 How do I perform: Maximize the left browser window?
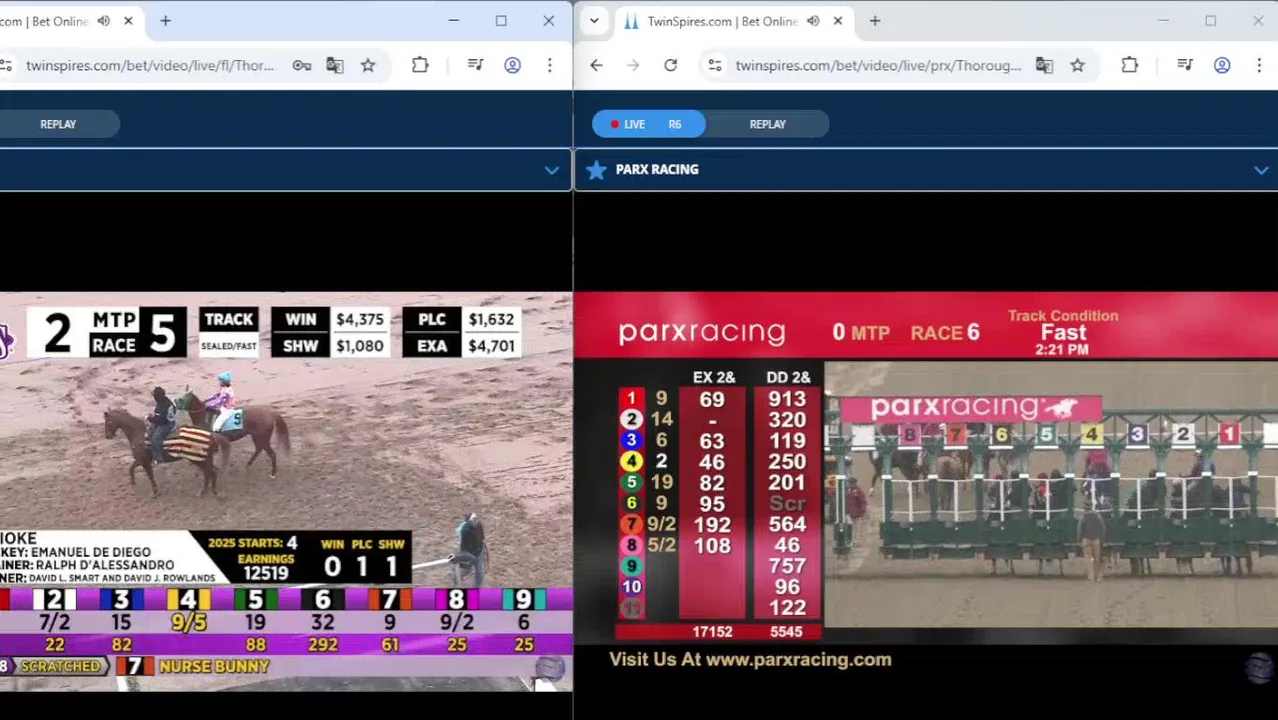[x=501, y=21]
